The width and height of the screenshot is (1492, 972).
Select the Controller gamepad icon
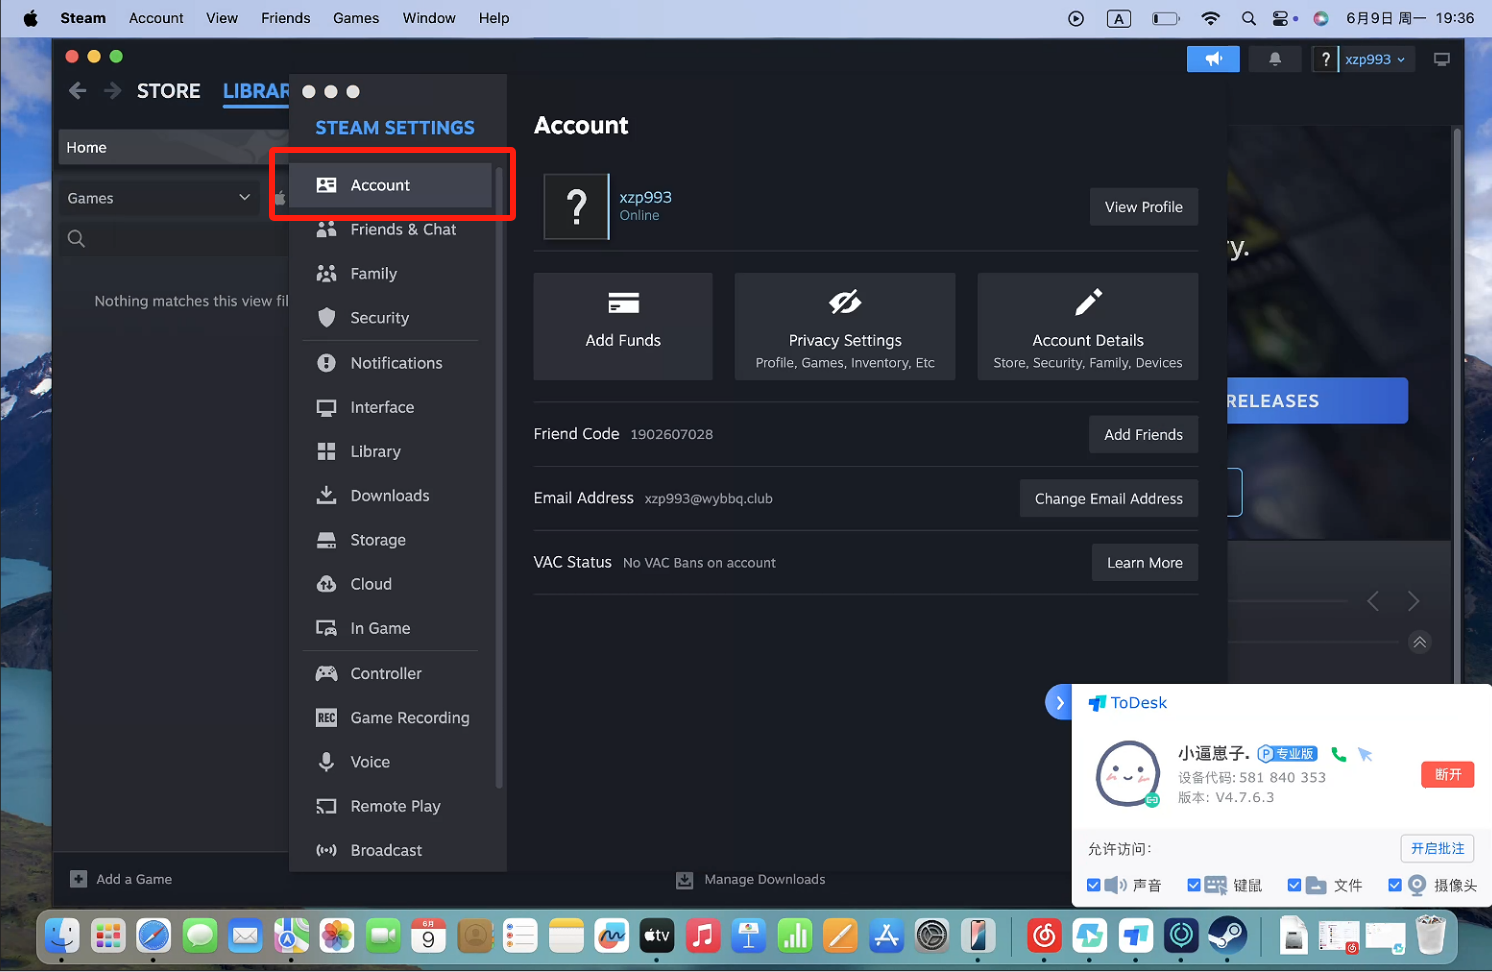(x=326, y=673)
